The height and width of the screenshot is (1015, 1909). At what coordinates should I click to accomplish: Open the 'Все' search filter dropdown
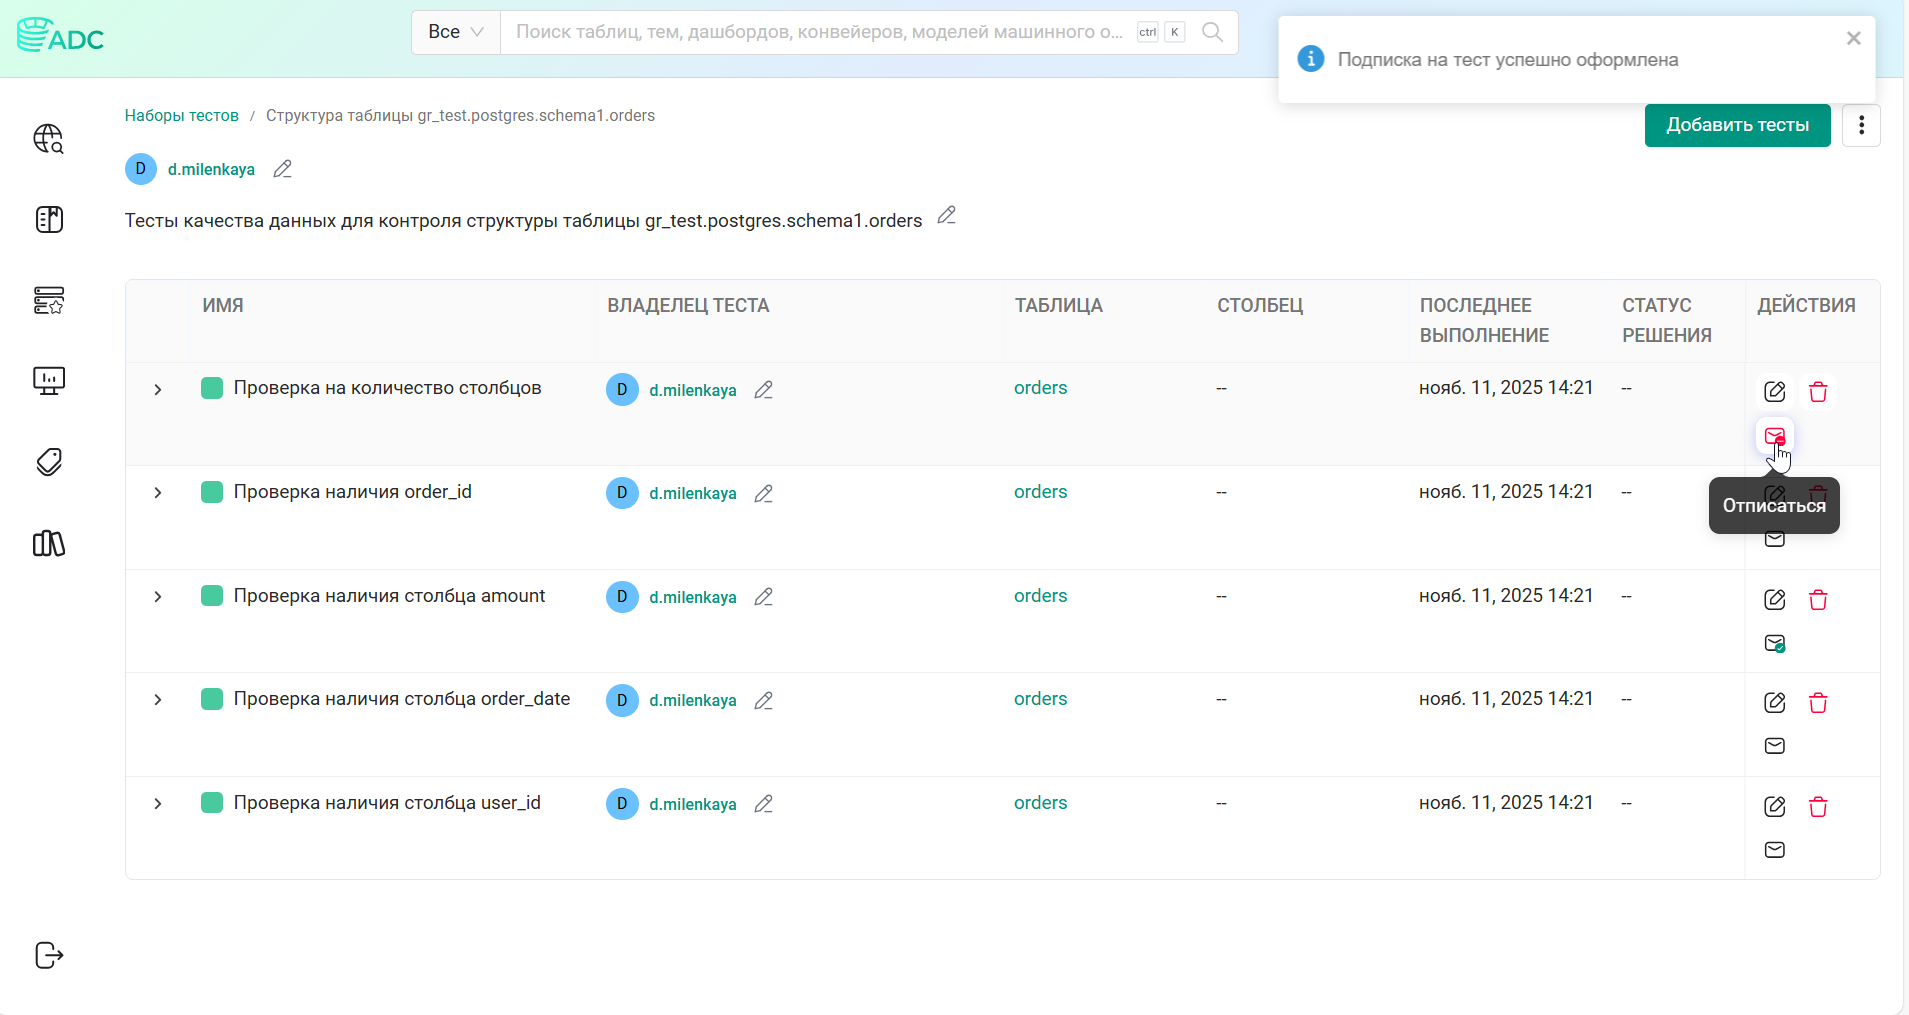click(x=456, y=32)
